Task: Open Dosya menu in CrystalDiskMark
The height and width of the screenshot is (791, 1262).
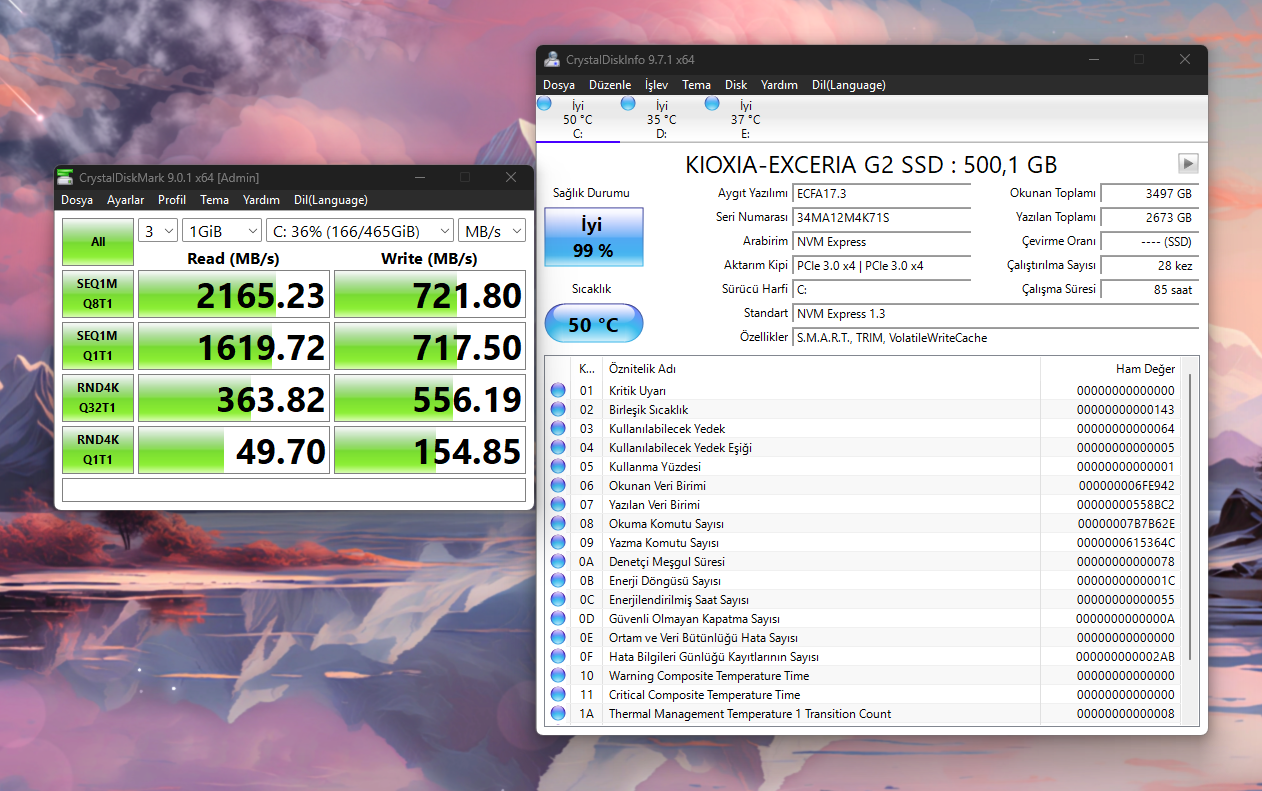Action: click(77, 200)
